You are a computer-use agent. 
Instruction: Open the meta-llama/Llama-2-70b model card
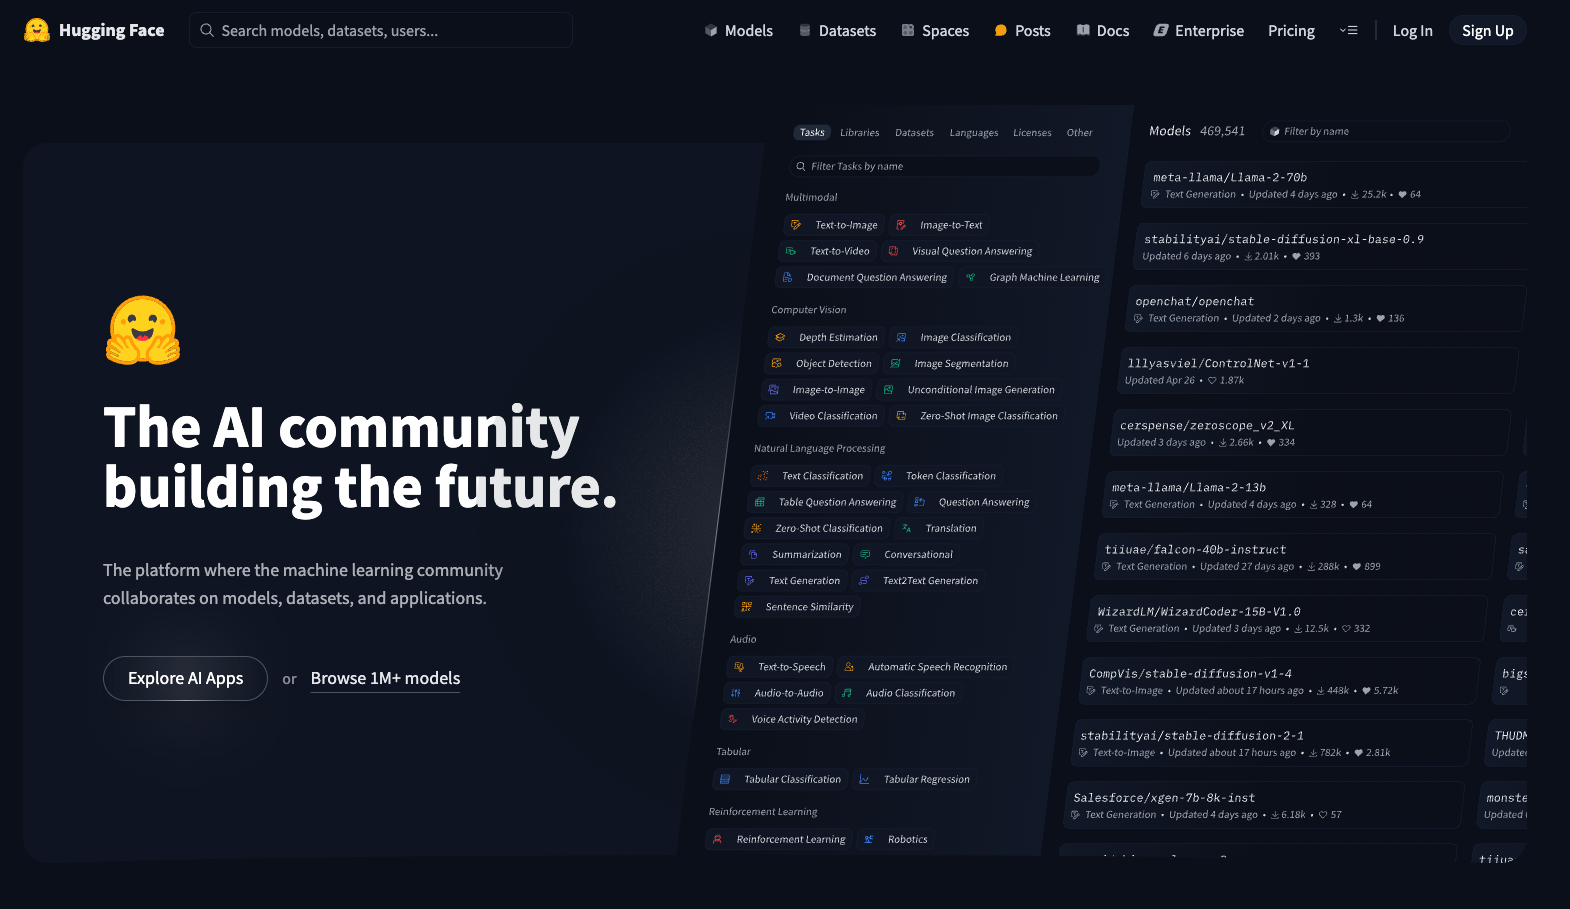[x=1230, y=178]
